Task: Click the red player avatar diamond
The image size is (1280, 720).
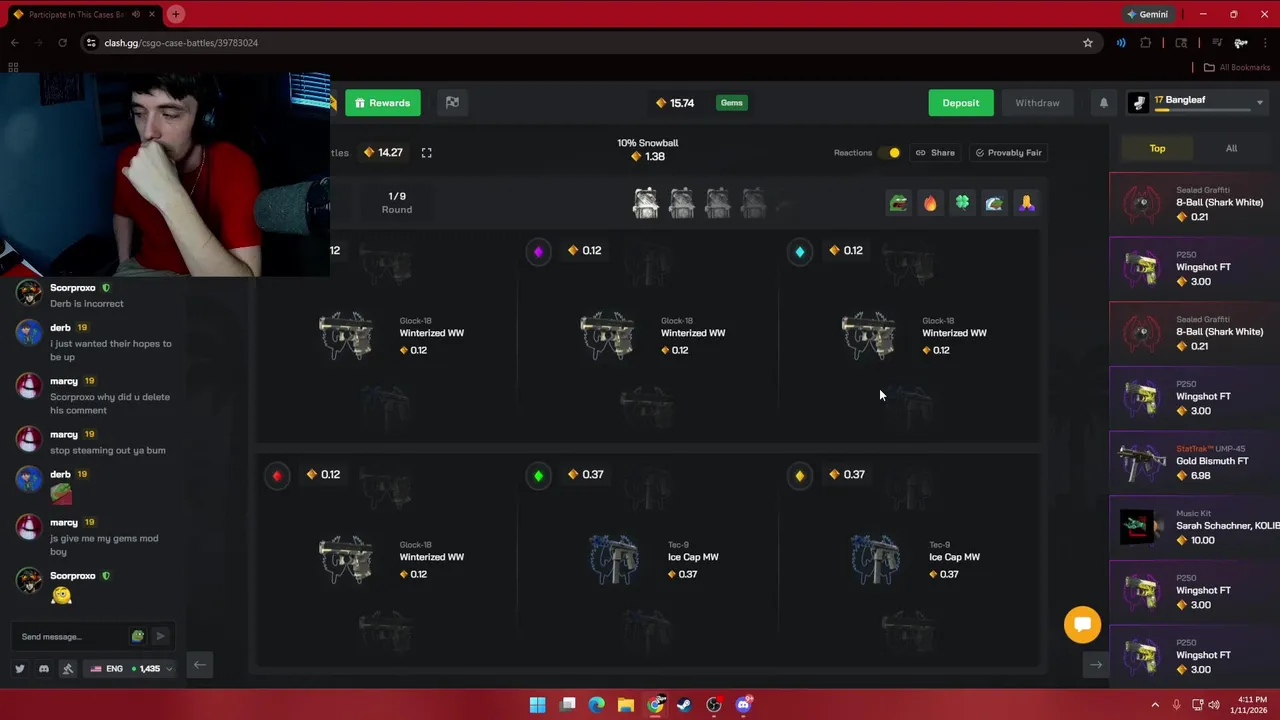Action: pos(277,475)
